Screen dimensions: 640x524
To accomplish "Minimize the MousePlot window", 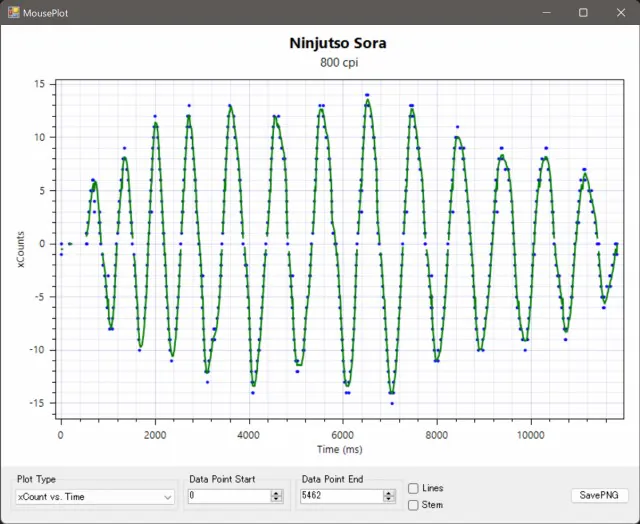I will 549,13.
